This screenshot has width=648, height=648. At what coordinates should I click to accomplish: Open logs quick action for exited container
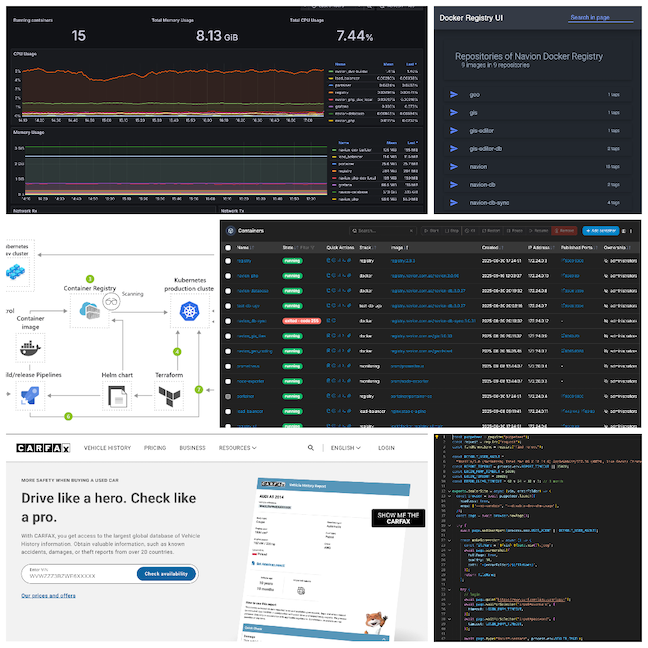point(329,321)
